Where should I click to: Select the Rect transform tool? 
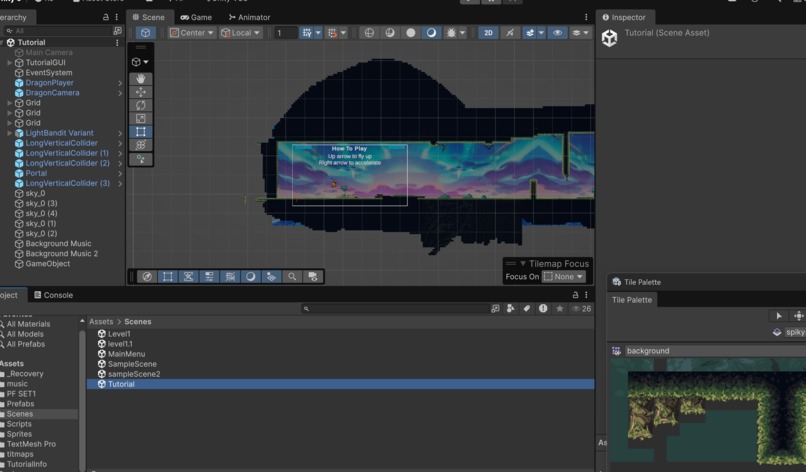pyautogui.click(x=140, y=132)
